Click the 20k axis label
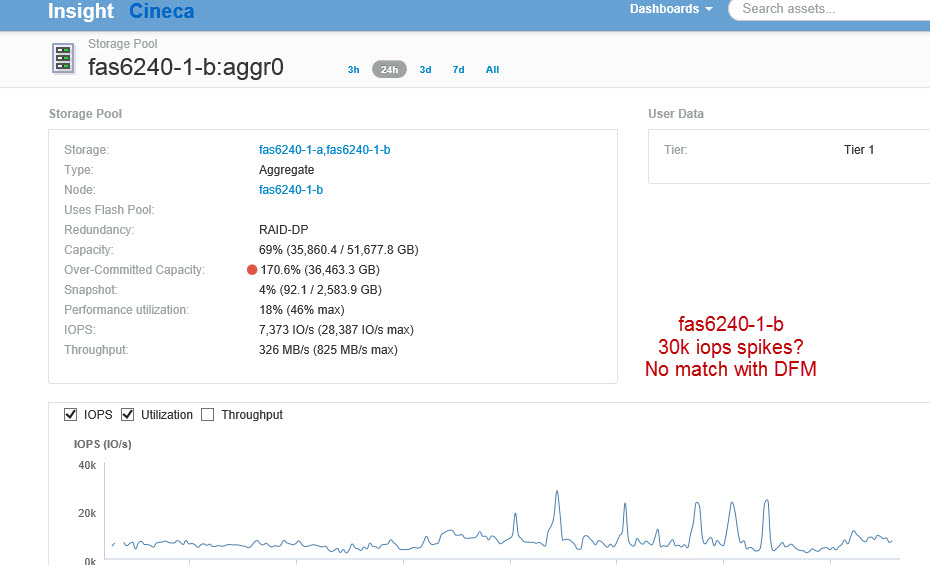Image resolution: width=930 pixels, height=565 pixels. point(87,513)
